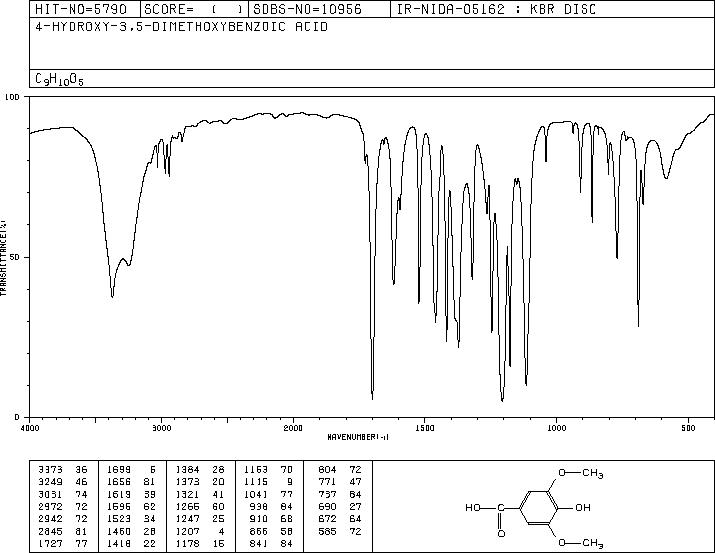The image size is (715, 553).
Task: Select peak table entry 690
Action: tap(340, 506)
